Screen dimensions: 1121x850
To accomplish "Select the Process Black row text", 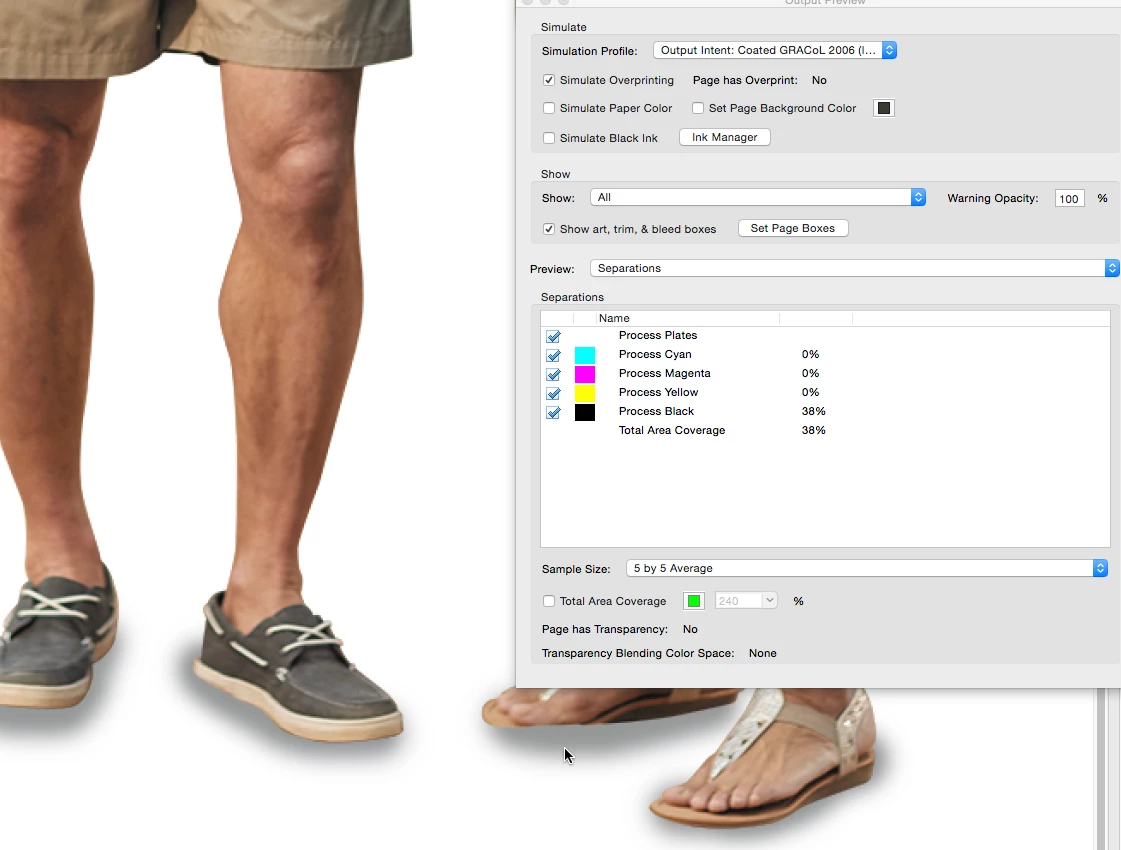I will tap(656, 411).
